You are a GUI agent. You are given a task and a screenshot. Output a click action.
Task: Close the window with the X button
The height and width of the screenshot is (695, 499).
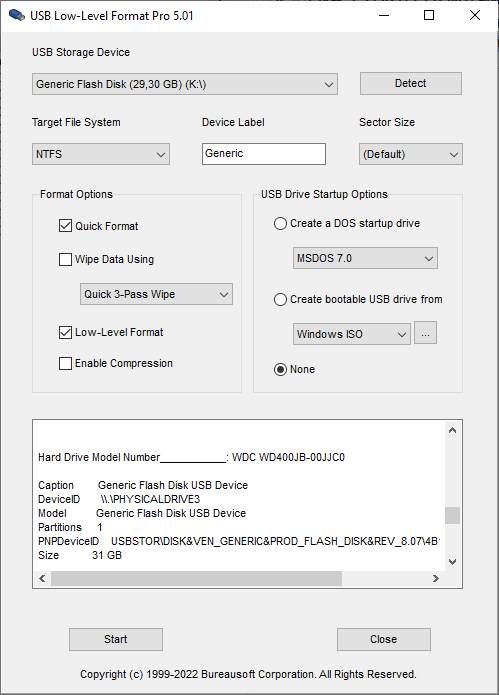pos(475,16)
